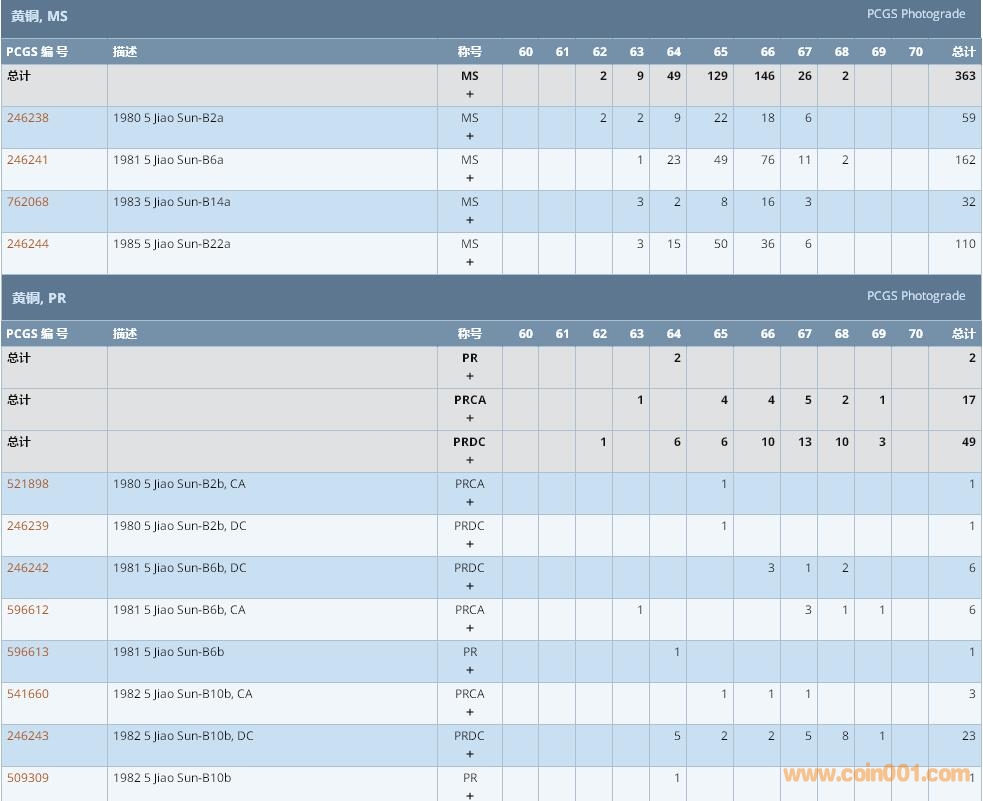Open the 246242 PRDC coin link
Image resolution: width=983 pixels, height=801 pixels.
click(28, 568)
